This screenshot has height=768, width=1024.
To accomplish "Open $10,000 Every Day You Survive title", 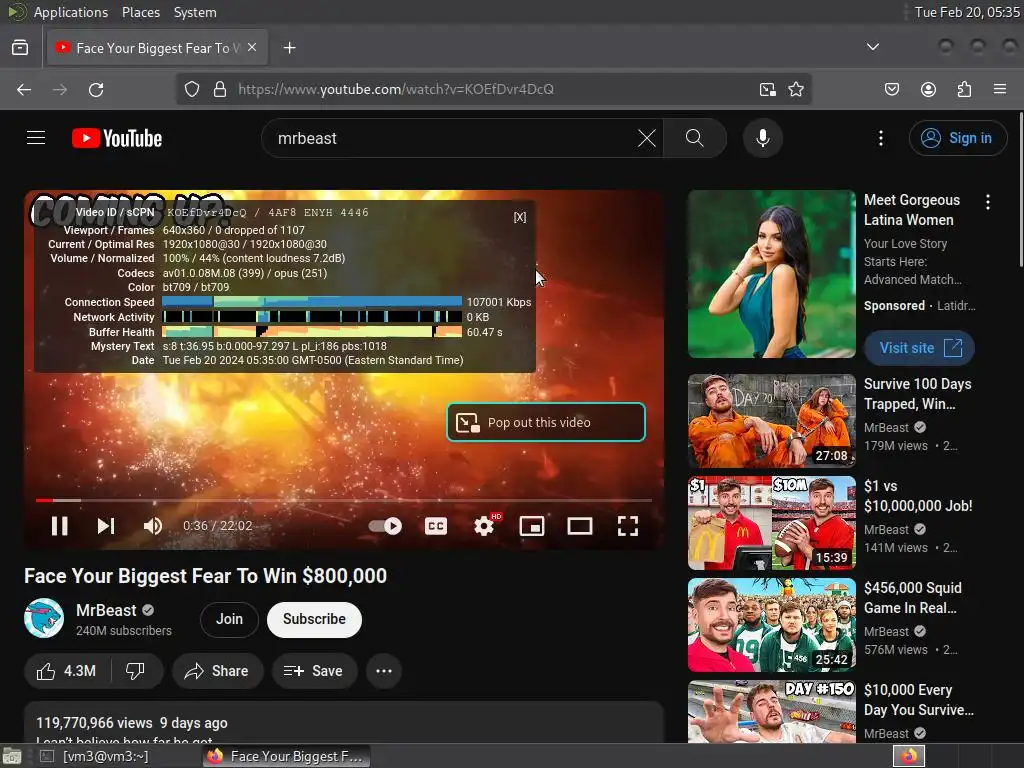I will [919, 699].
